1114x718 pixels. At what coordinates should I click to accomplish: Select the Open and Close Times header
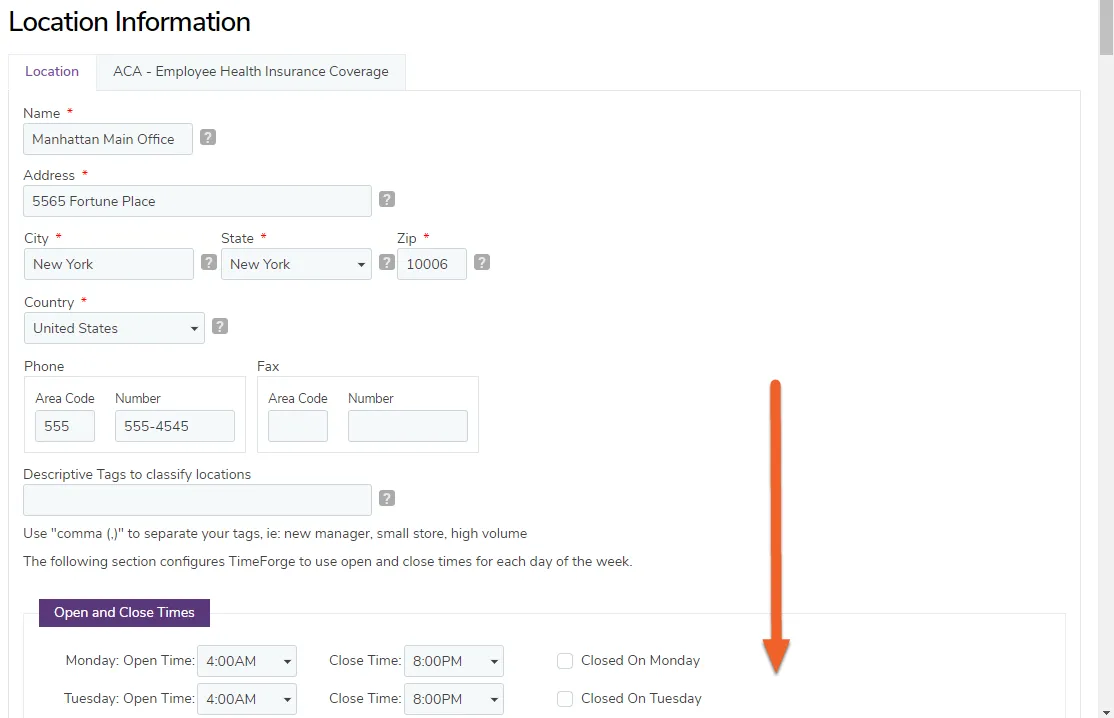pyautogui.click(x=124, y=613)
